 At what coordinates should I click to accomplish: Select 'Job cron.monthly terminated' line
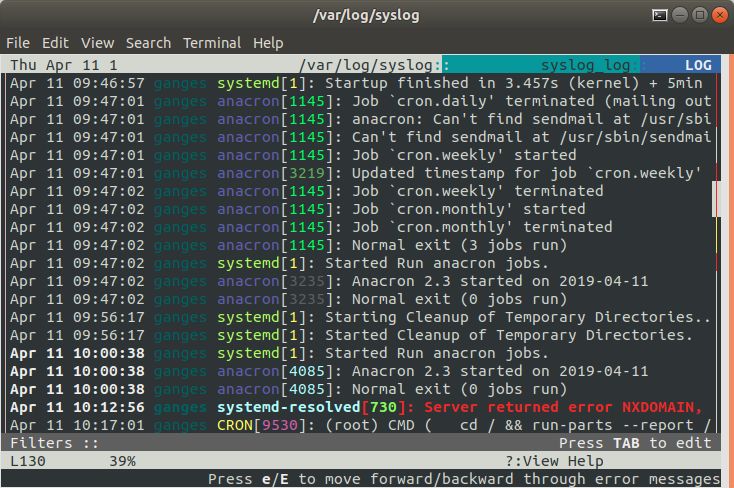(x=311, y=227)
